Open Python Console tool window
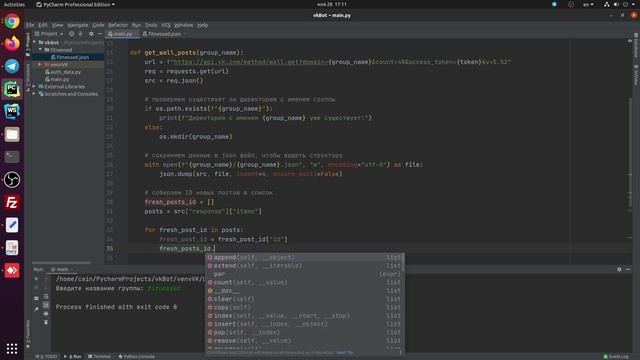Image resolution: width=640 pixels, height=360 pixels. coord(136,356)
